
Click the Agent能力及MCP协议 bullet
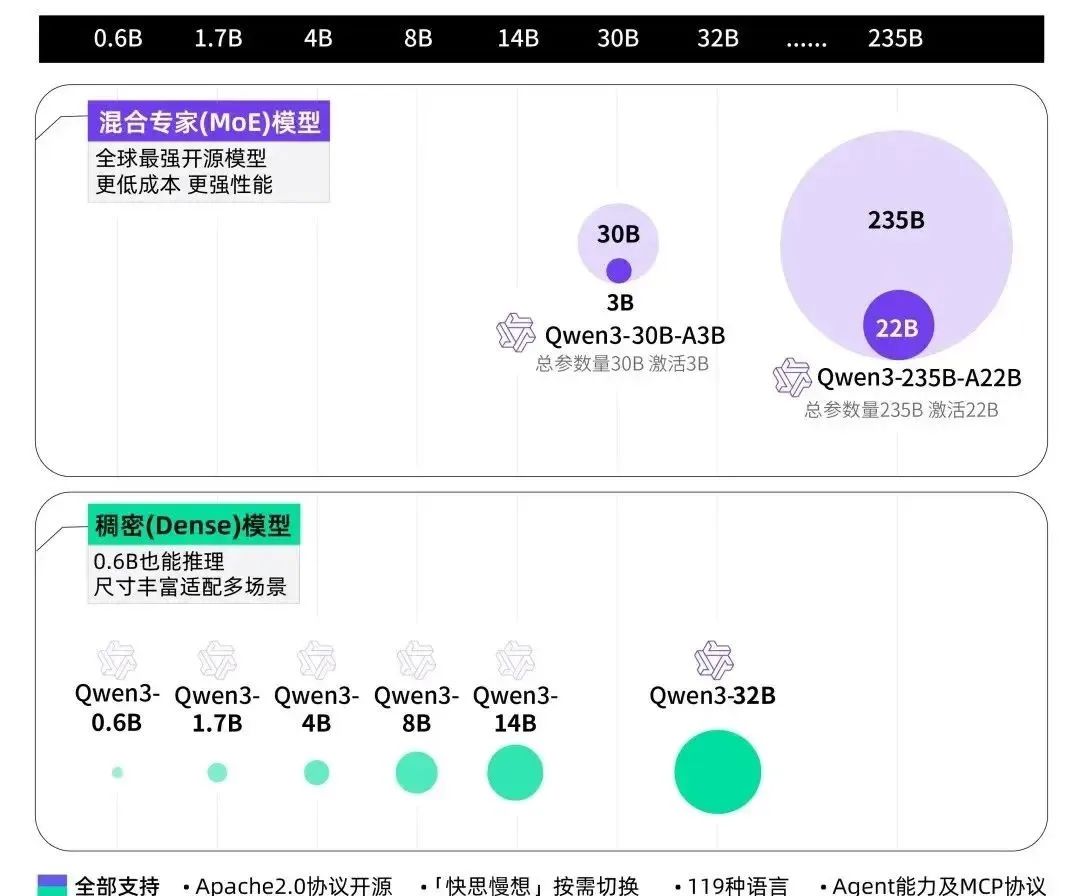pyautogui.click(x=933, y=886)
